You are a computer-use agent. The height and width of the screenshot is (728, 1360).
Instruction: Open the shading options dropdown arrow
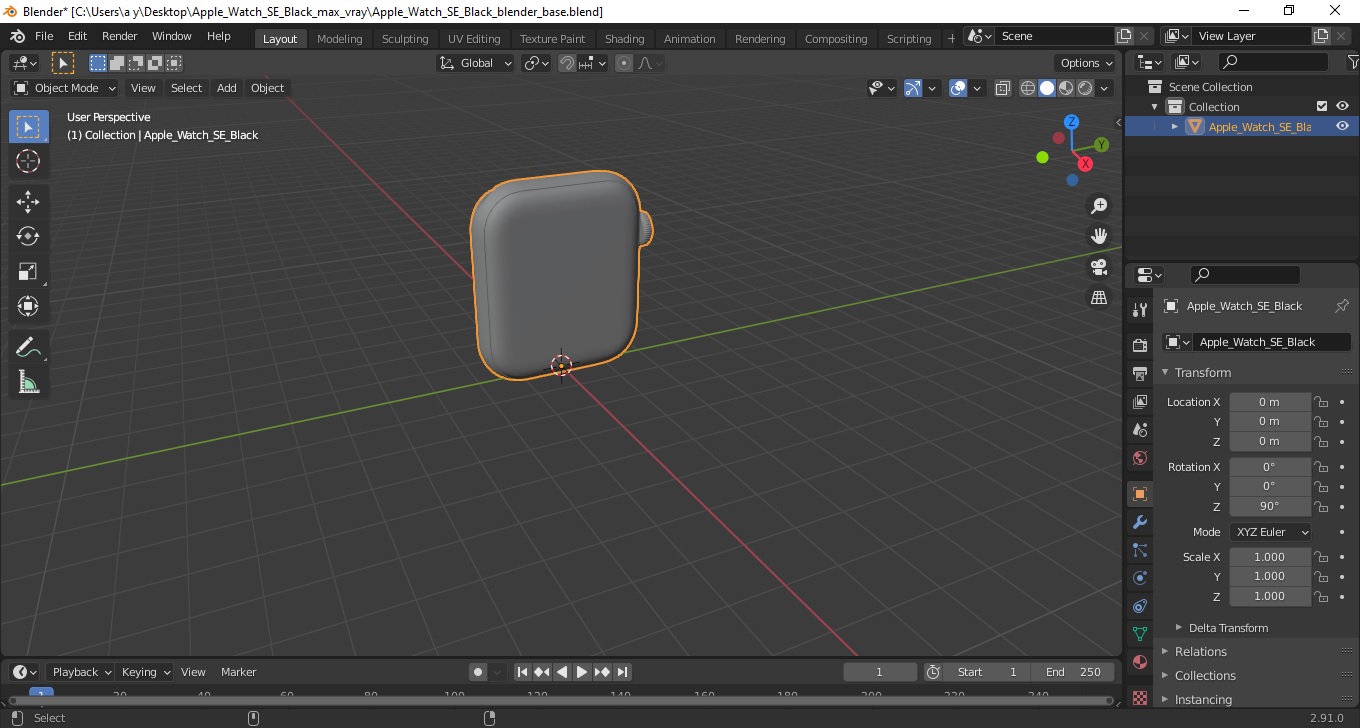[1104, 88]
